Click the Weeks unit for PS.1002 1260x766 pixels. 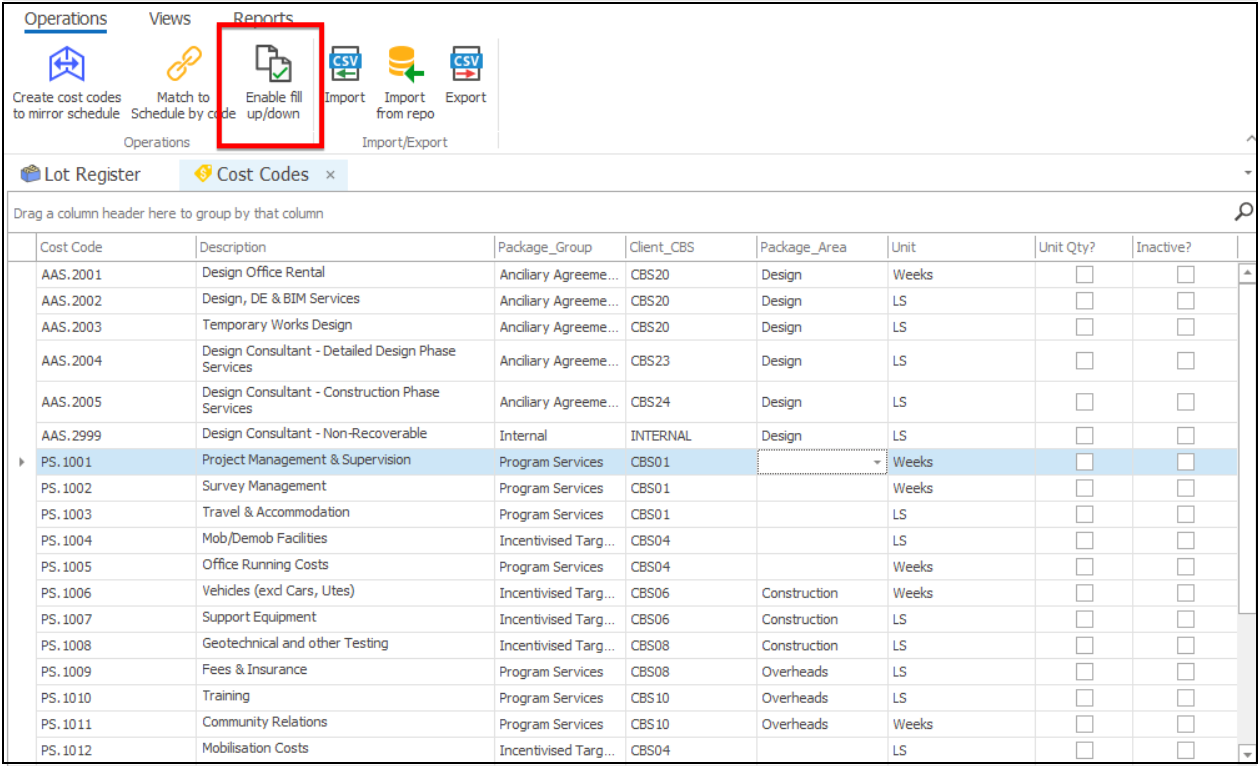click(x=960, y=488)
